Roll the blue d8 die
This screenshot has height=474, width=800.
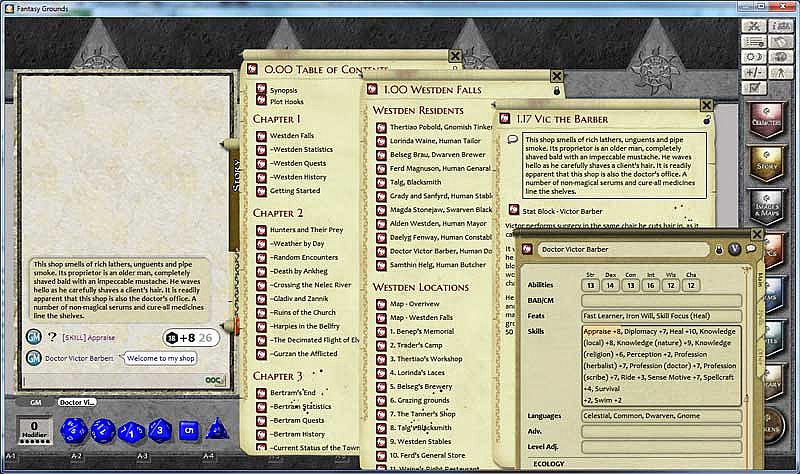pyautogui.click(x=160, y=430)
